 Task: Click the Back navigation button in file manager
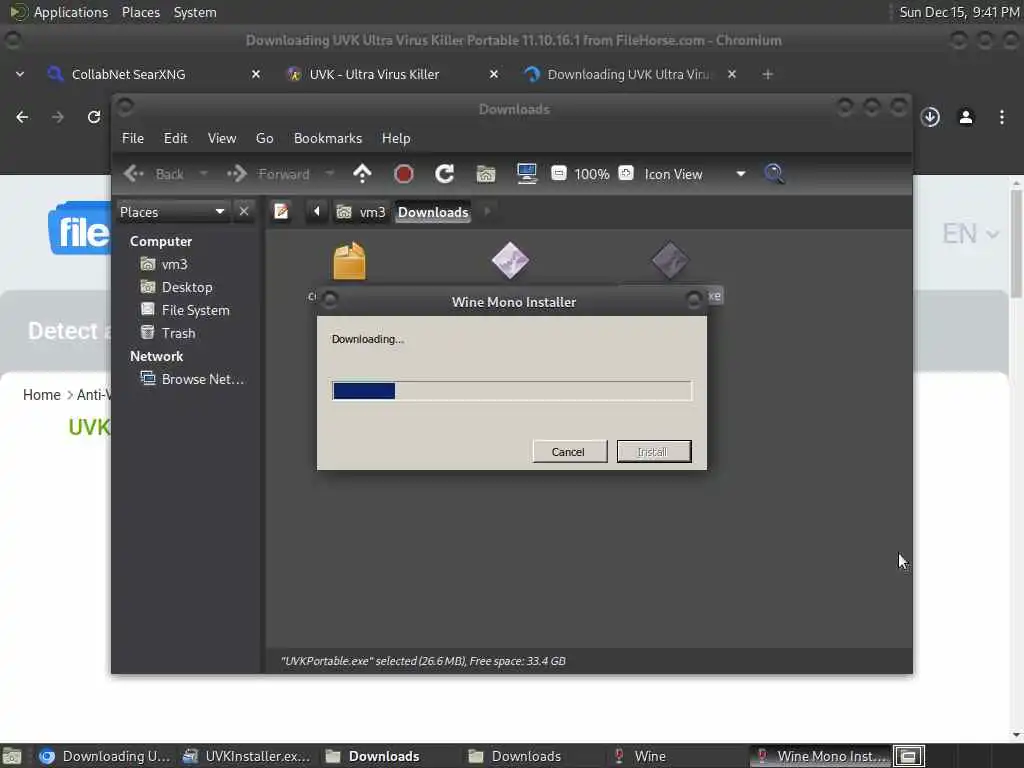(153, 174)
